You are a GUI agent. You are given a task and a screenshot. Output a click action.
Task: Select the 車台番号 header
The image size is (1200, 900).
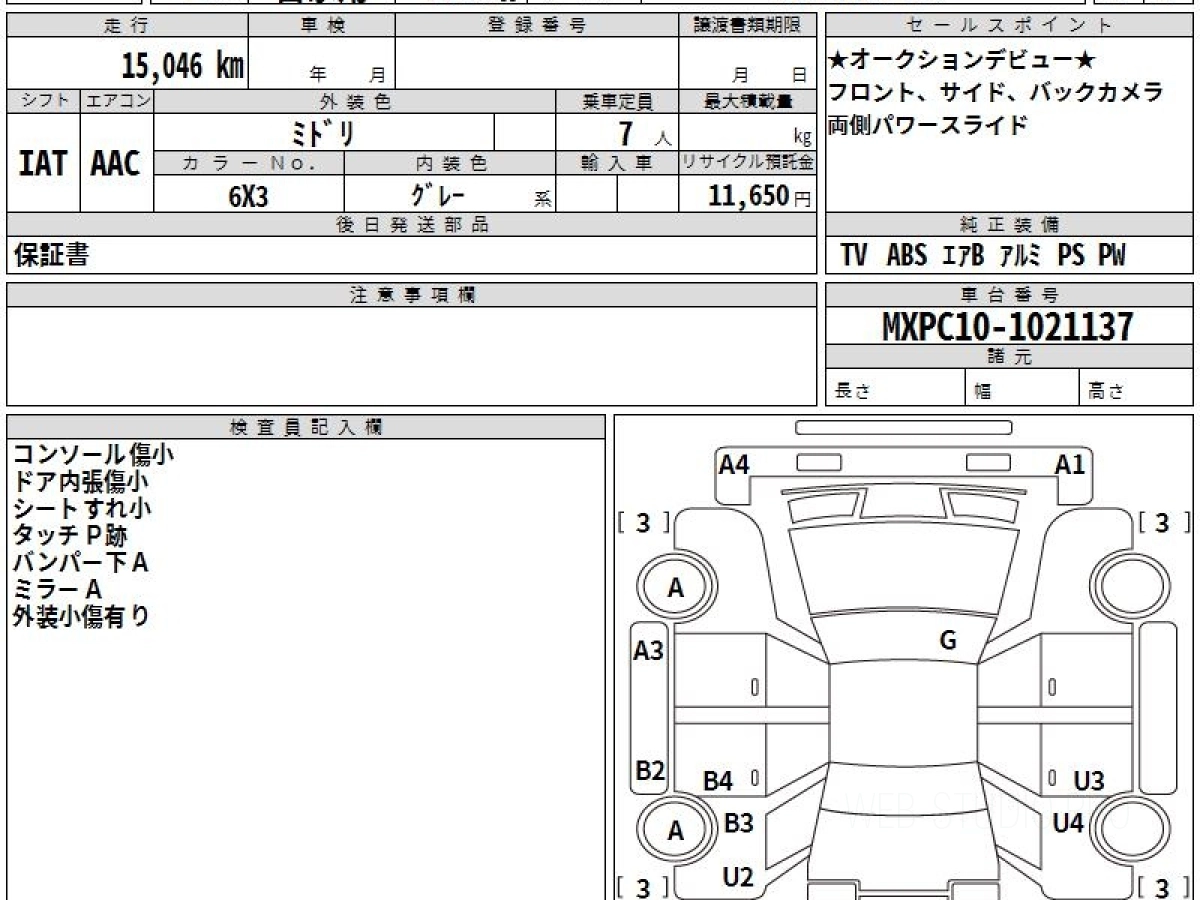[x=1009, y=295]
